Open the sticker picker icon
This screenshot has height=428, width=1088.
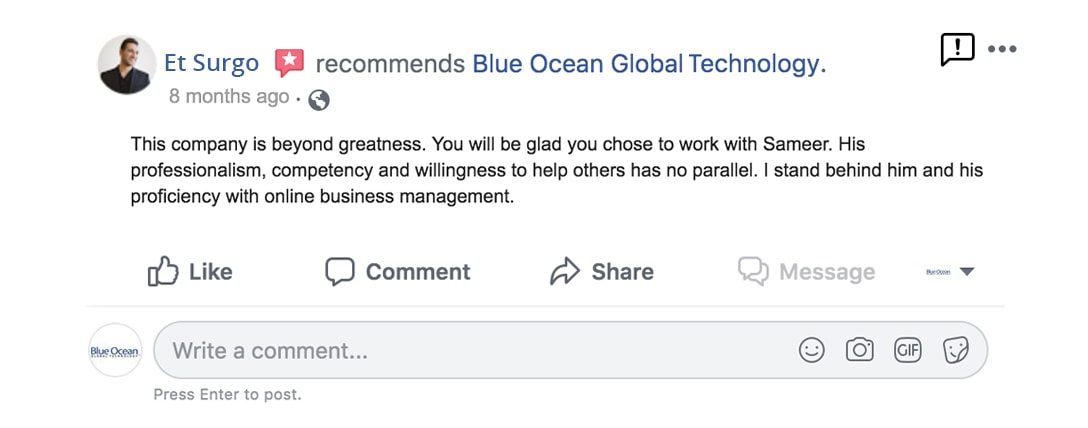pyautogui.click(x=955, y=350)
